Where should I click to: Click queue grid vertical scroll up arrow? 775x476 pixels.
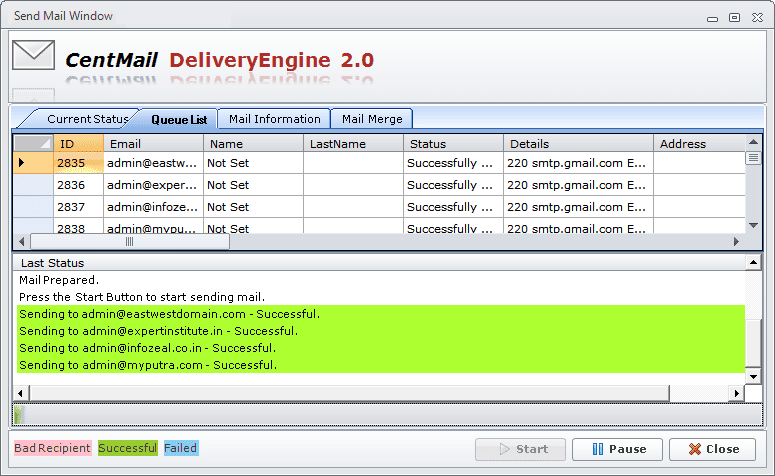[753, 142]
